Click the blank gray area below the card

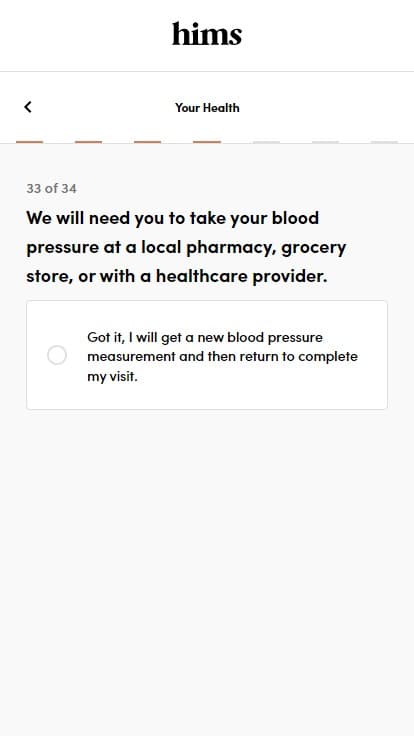pyautogui.click(x=207, y=563)
